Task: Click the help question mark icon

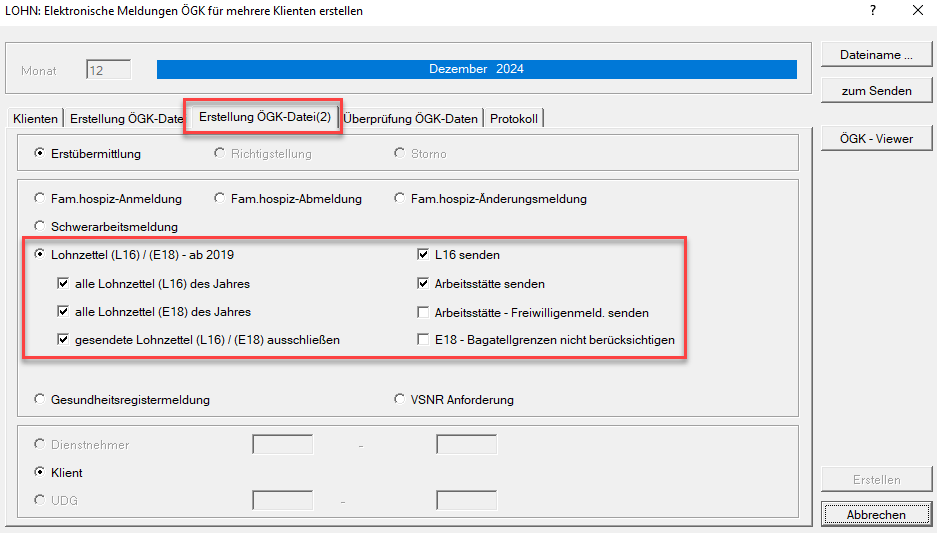Action: pyautogui.click(x=873, y=11)
